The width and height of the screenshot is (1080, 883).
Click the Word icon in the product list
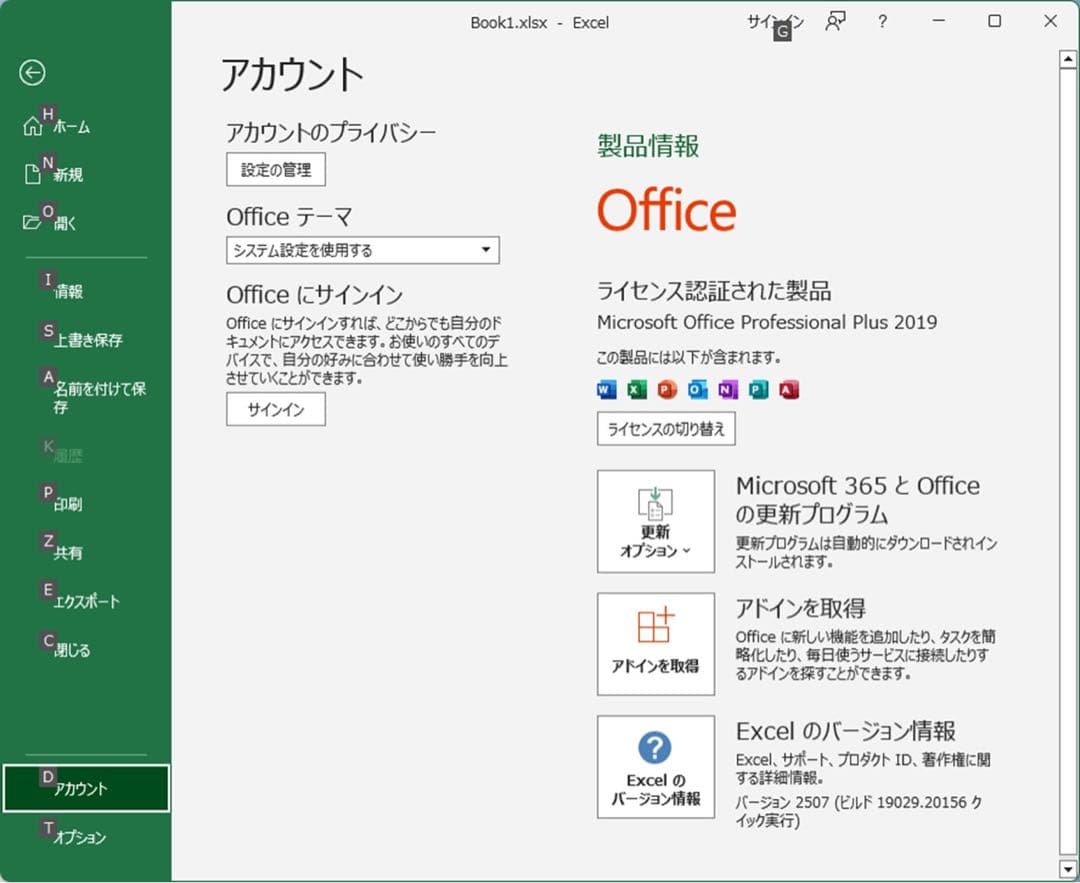point(605,390)
